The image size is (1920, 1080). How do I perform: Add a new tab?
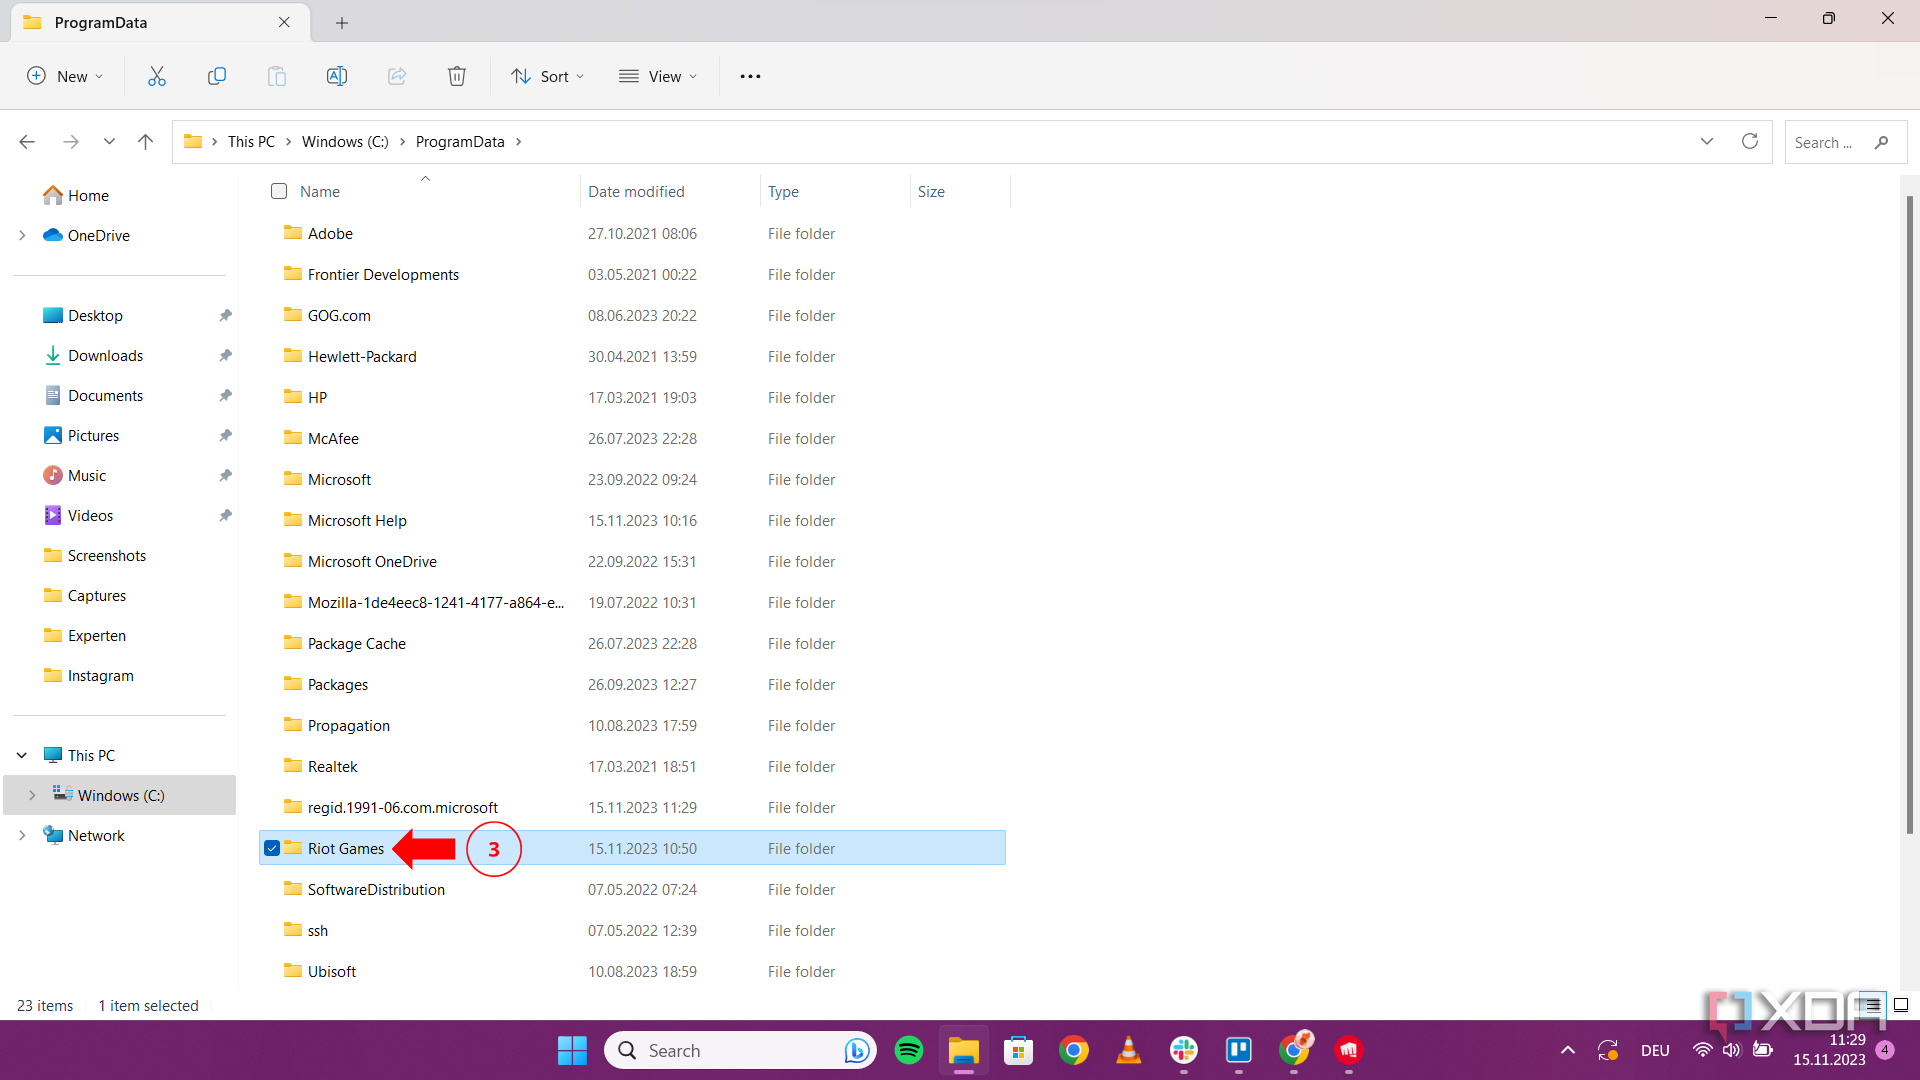pos(342,22)
